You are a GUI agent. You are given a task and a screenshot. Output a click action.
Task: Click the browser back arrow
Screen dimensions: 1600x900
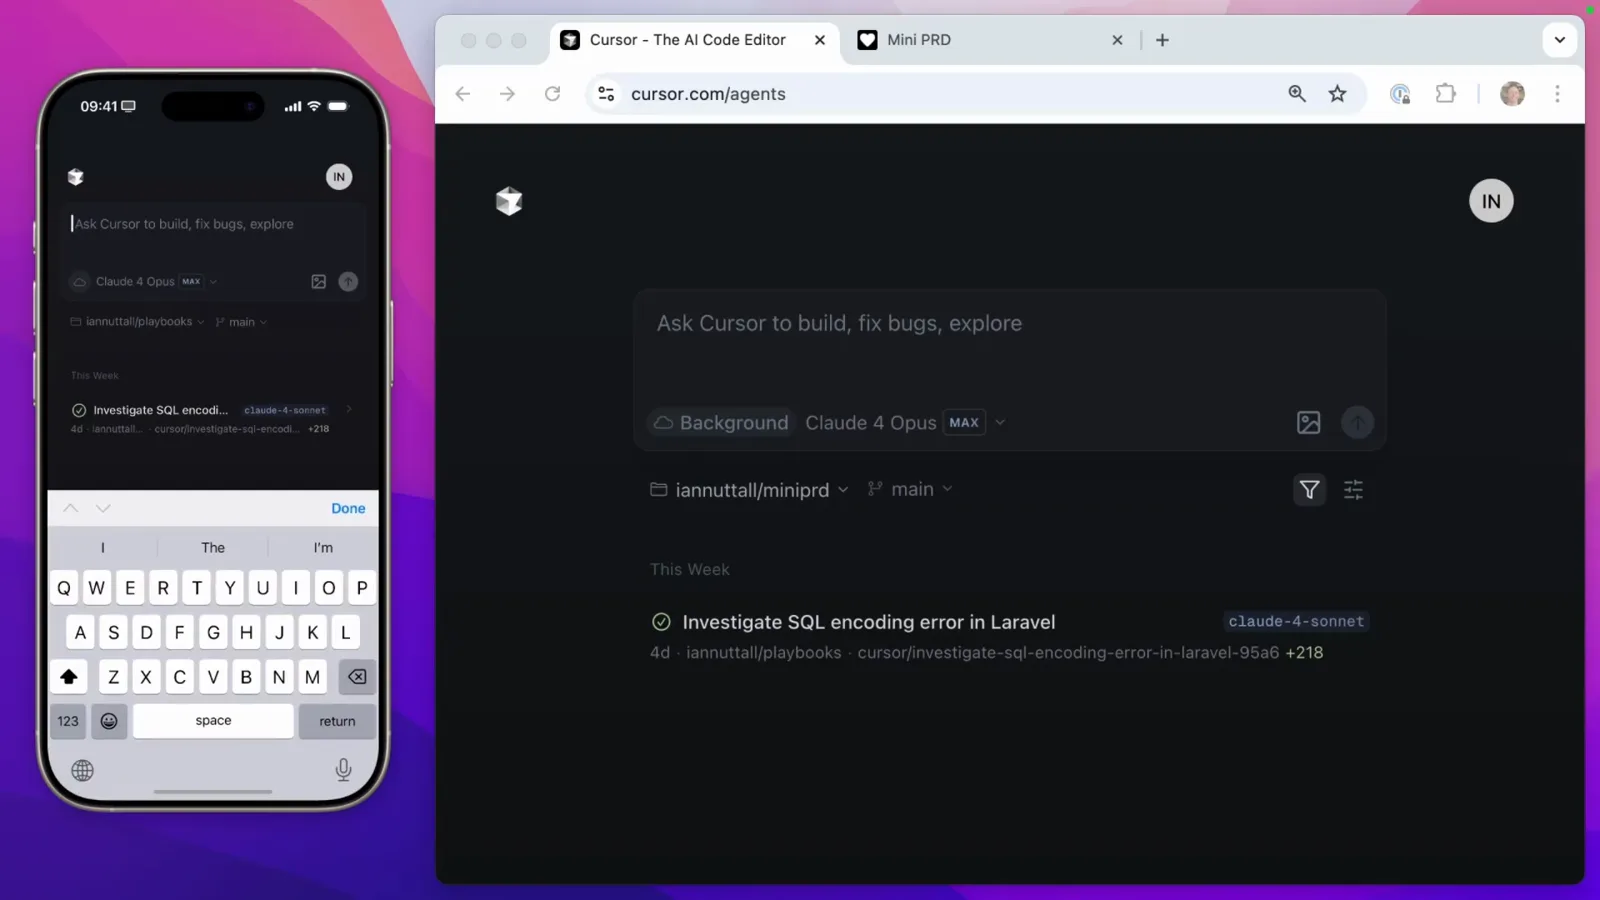coord(462,94)
